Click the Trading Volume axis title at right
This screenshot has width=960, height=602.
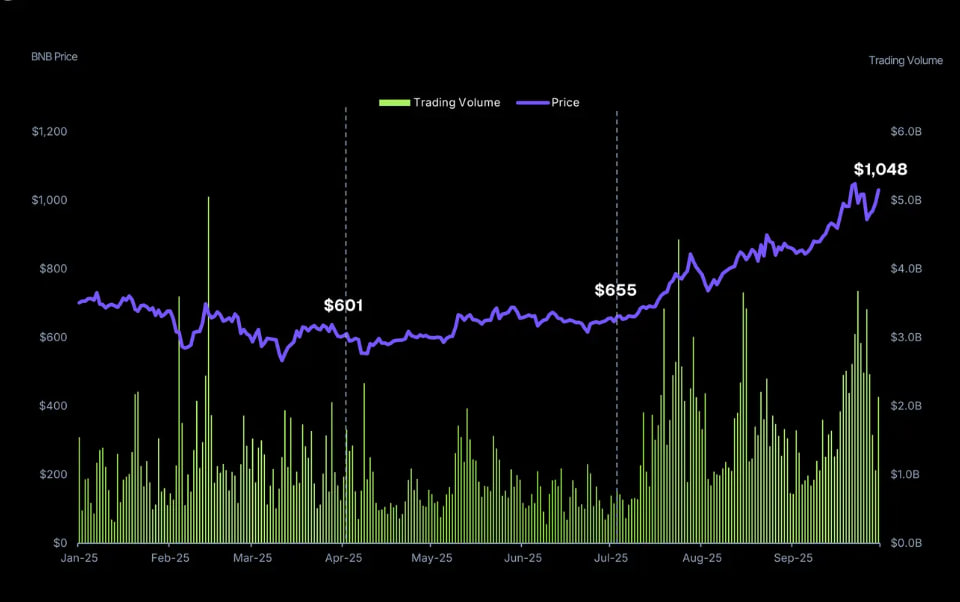click(x=905, y=61)
